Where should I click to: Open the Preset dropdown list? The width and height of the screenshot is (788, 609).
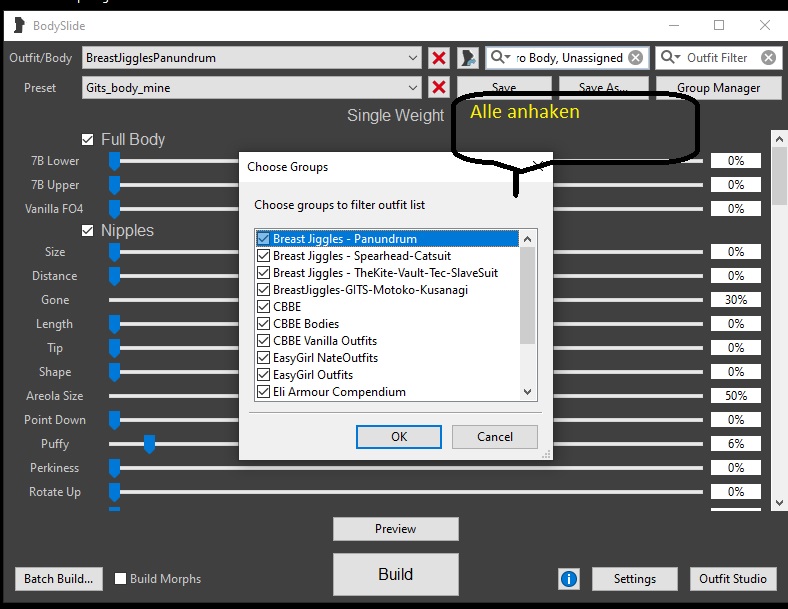coord(413,88)
